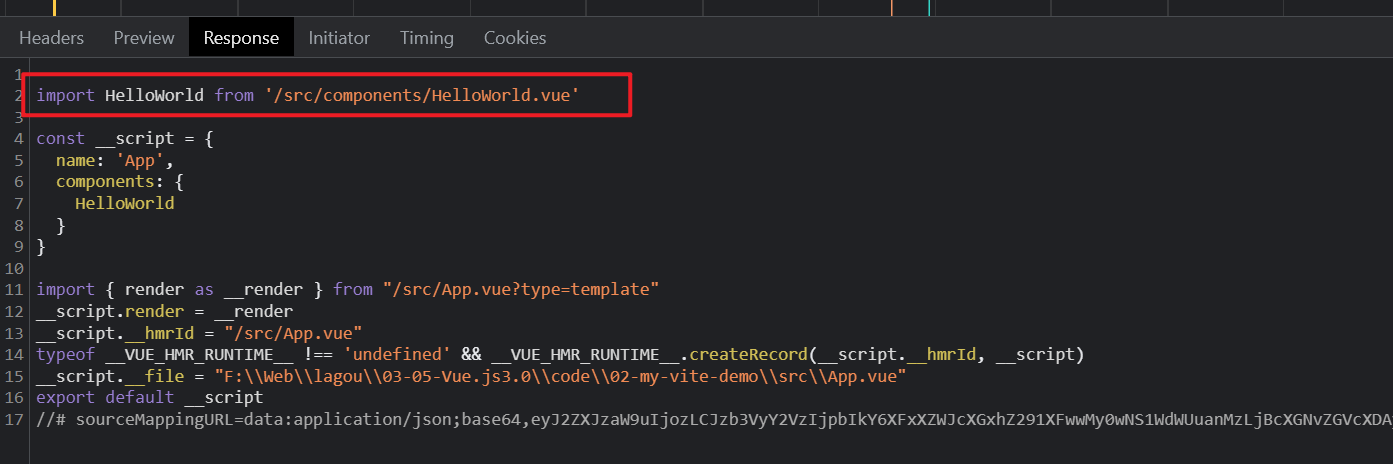Click the '/src/components/HelloWorld.vue' path string
The image size is (1393, 464).
point(423,96)
